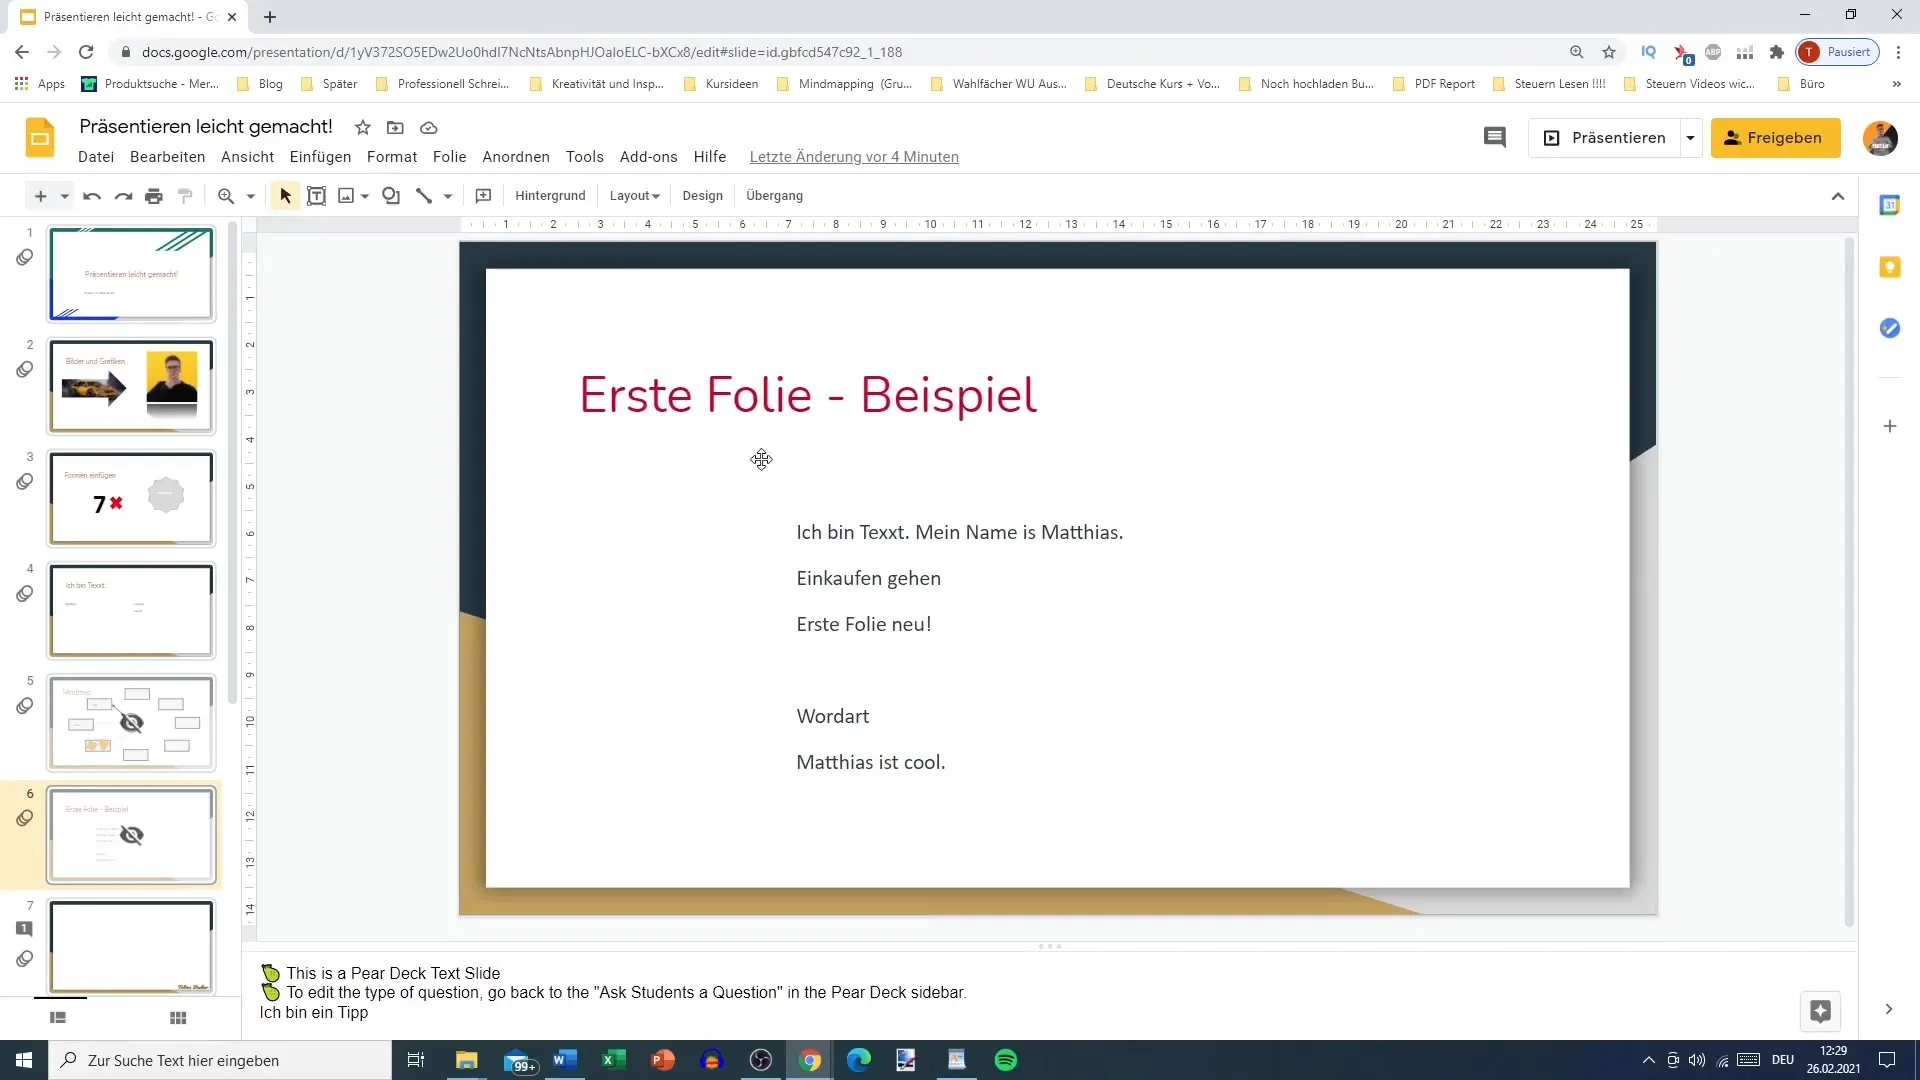Screen dimensions: 1920x1080
Task: Expand the Layout dropdown menu
Action: 633,195
